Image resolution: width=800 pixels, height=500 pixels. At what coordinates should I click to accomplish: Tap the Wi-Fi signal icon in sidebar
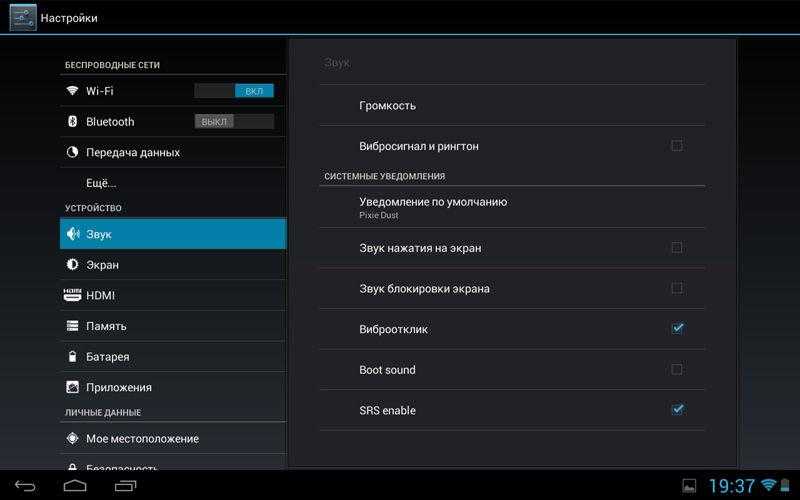[x=72, y=90]
